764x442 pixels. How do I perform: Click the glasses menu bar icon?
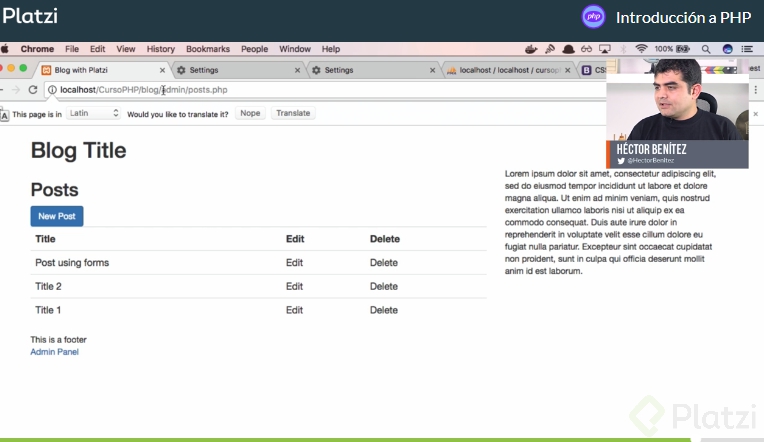pyautogui.click(x=586, y=49)
